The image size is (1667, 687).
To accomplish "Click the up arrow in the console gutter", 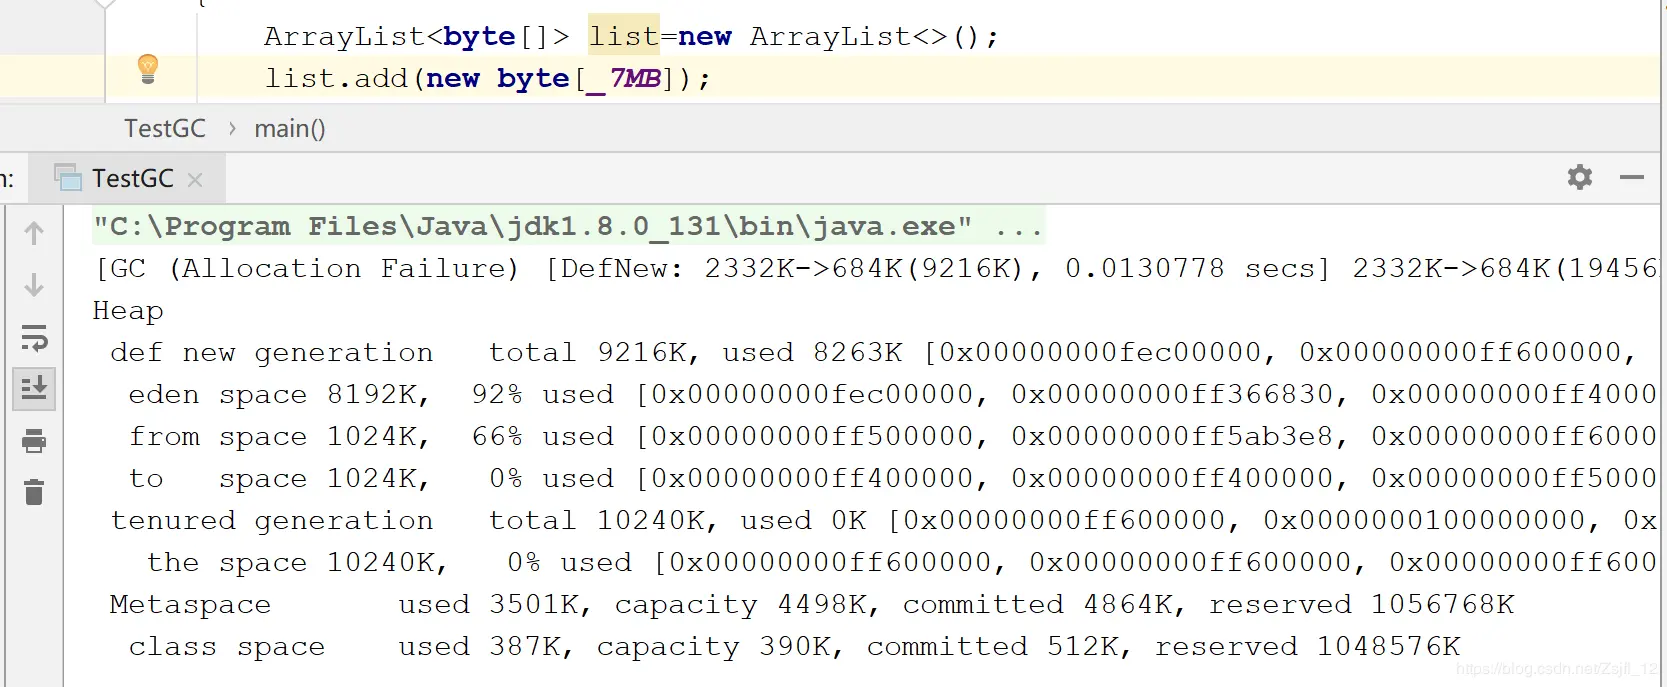I will [x=34, y=233].
